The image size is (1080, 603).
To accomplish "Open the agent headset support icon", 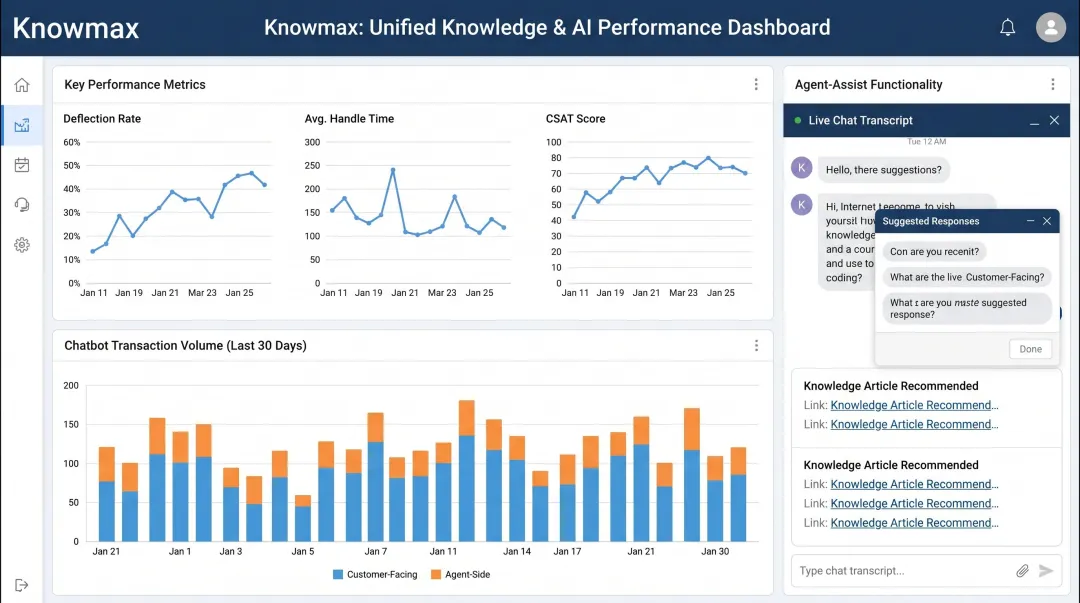I will (x=21, y=205).
